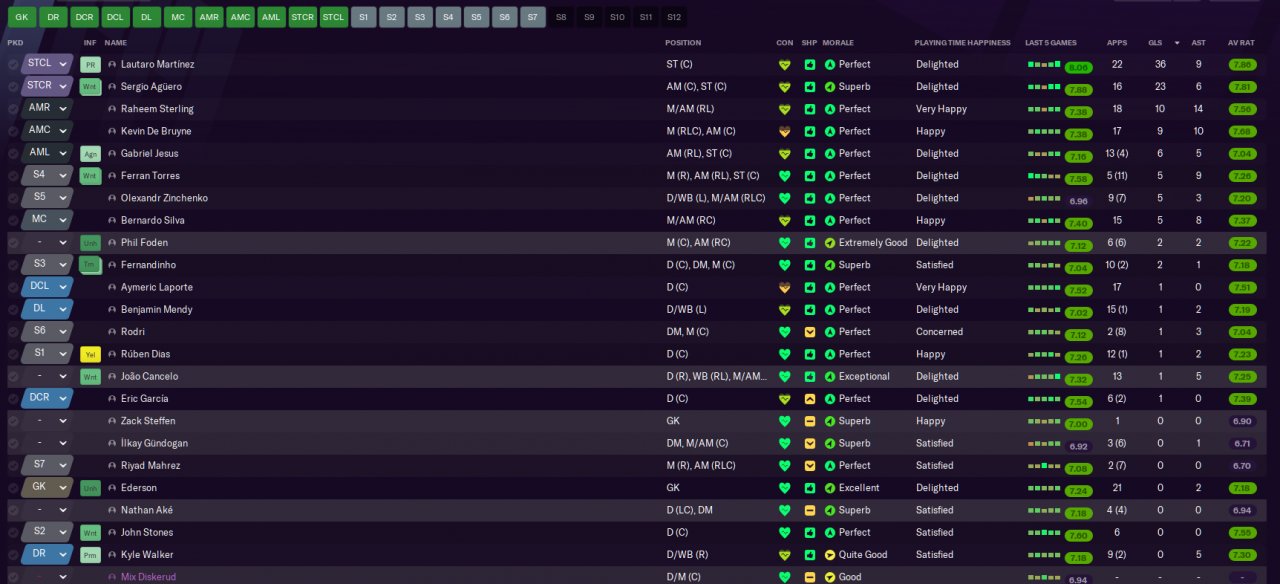Click the condition heart icon for Aymeric Laporte
1280x584 pixels.
tap(785, 287)
